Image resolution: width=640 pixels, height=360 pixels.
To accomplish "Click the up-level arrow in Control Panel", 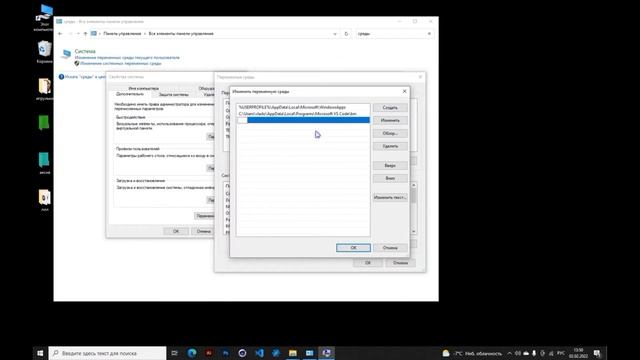I will point(85,34).
